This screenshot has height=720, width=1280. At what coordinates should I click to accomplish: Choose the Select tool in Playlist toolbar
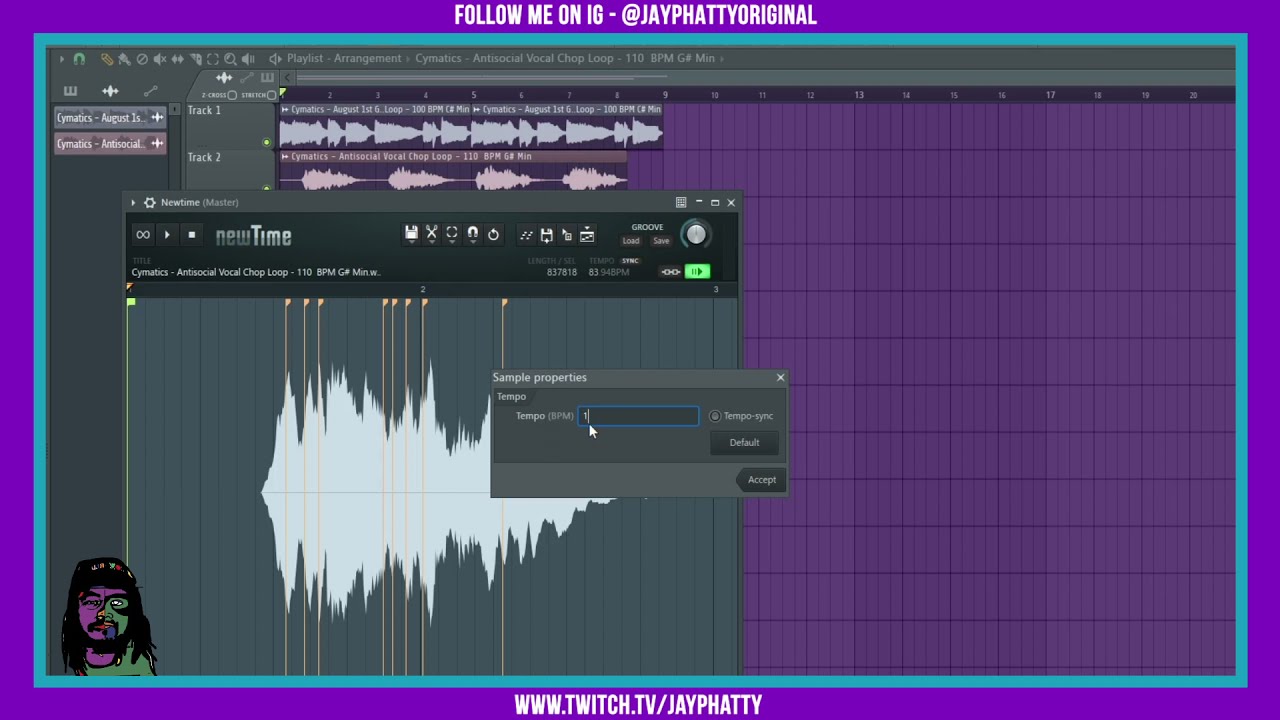(213, 59)
